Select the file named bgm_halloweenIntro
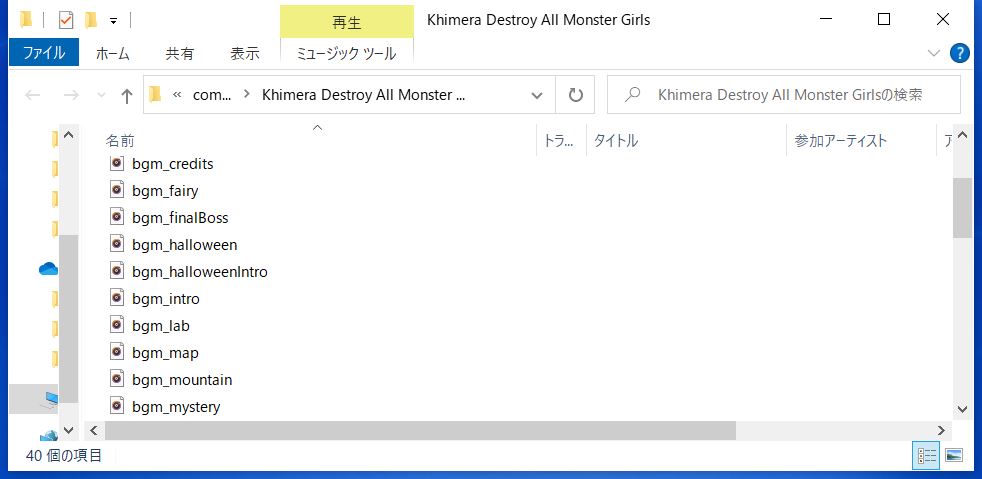The image size is (982, 479). [x=200, y=272]
